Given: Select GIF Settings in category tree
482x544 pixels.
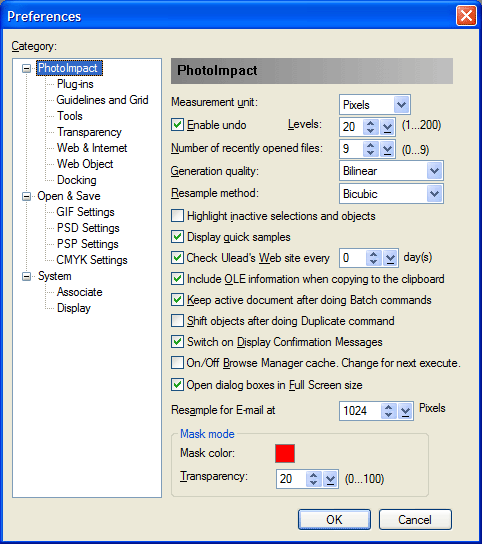Looking at the screenshot, I should tap(85, 212).
